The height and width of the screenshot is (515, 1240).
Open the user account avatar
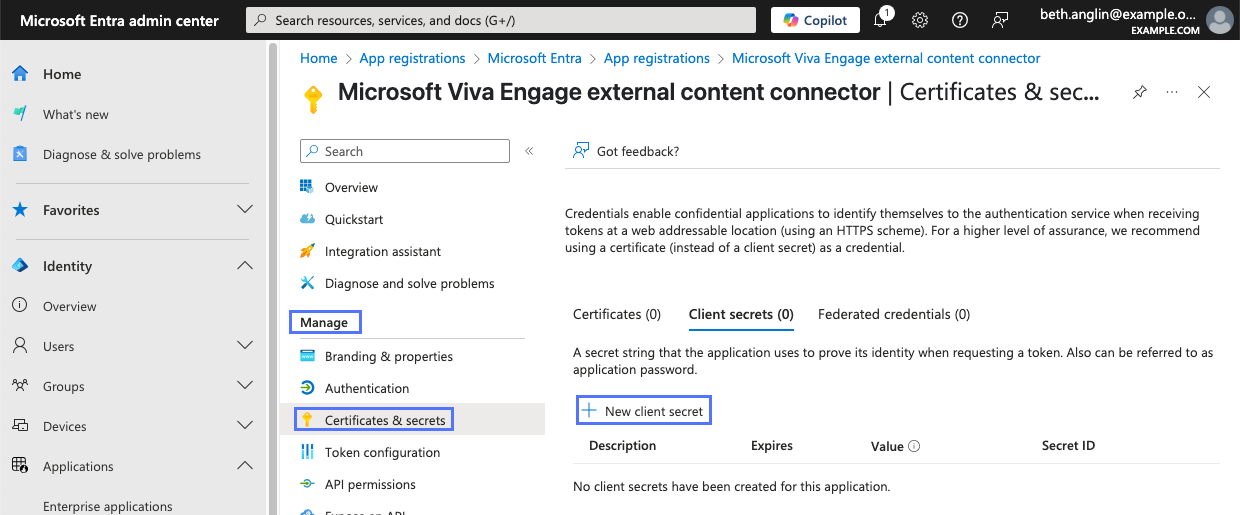(1219, 20)
